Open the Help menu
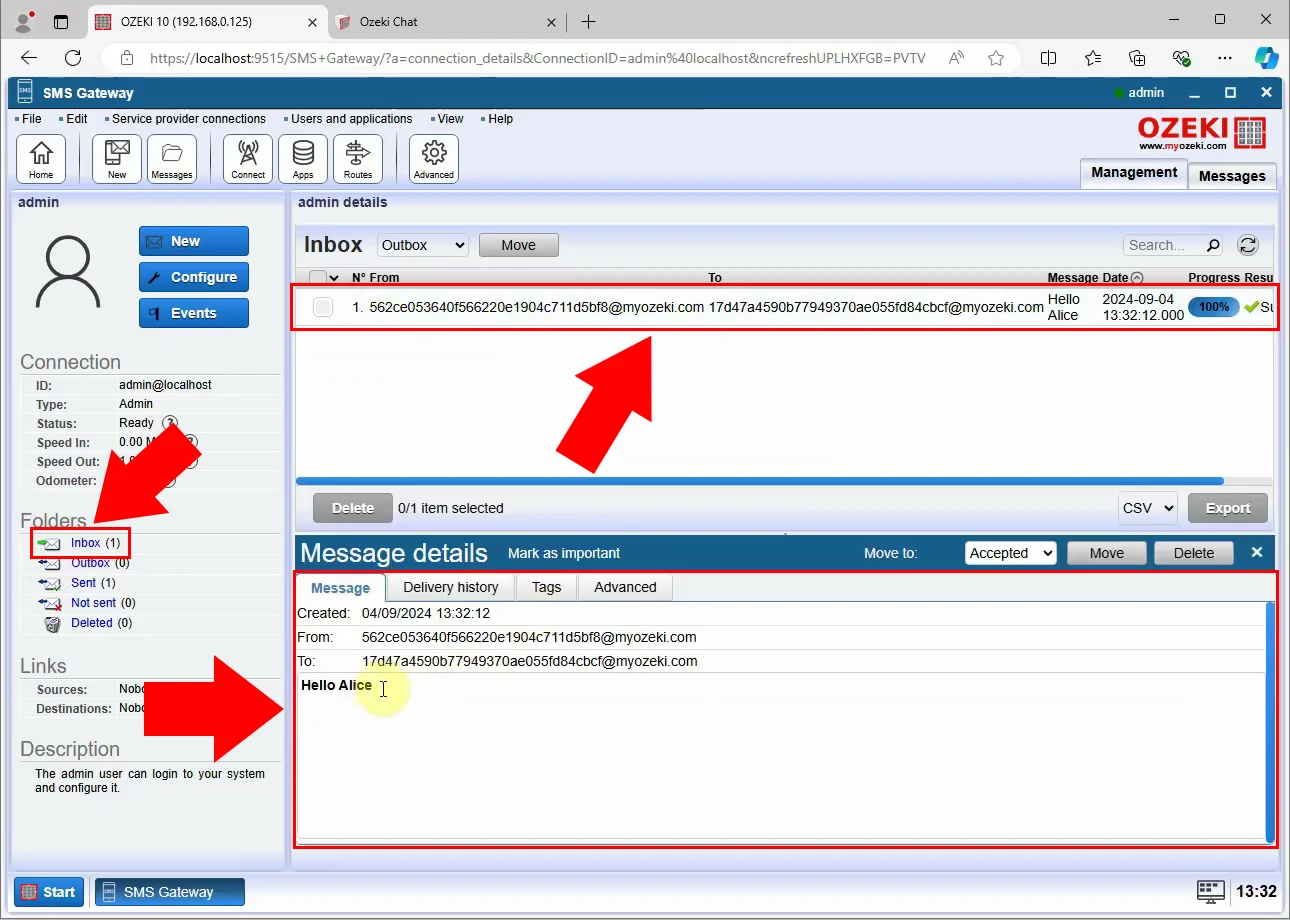Image resolution: width=1290 pixels, height=920 pixels. tap(500, 118)
